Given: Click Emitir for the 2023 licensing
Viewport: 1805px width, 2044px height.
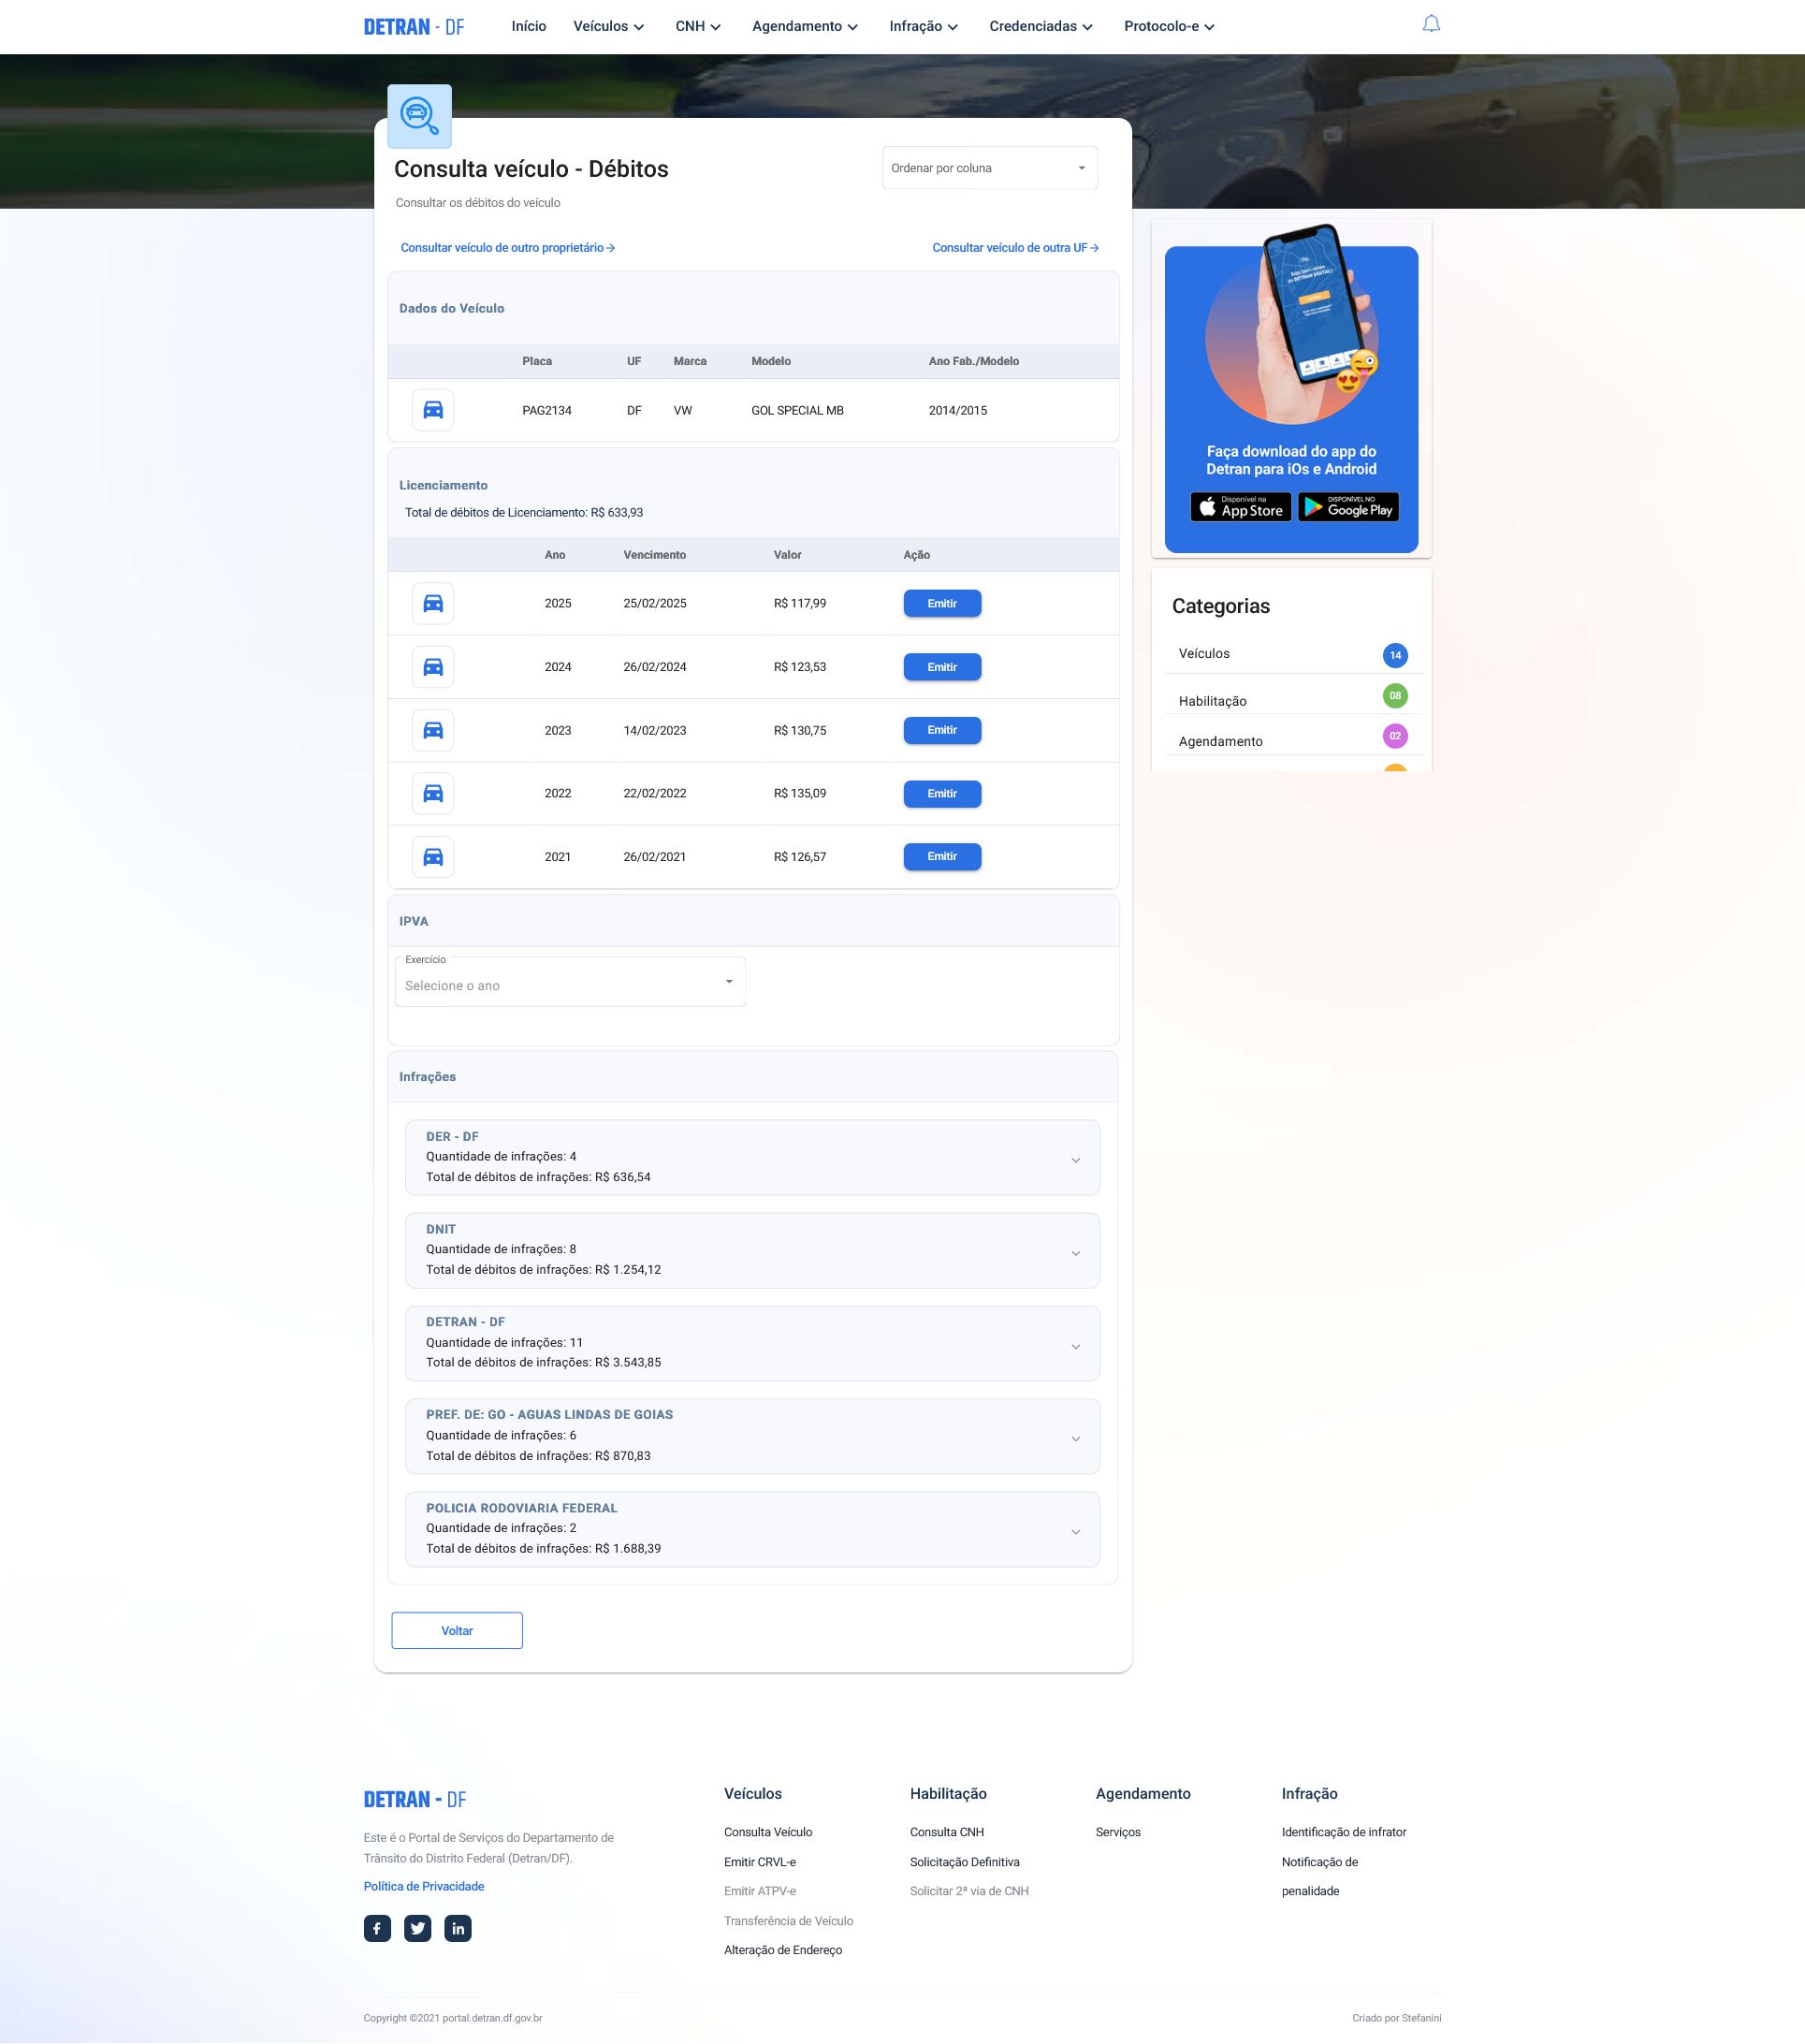Looking at the screenshot, I should tap(942, 730).
